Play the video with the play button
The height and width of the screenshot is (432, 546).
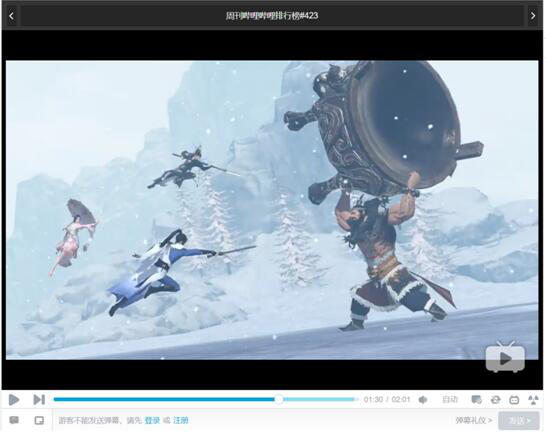[x=14, y=400]
